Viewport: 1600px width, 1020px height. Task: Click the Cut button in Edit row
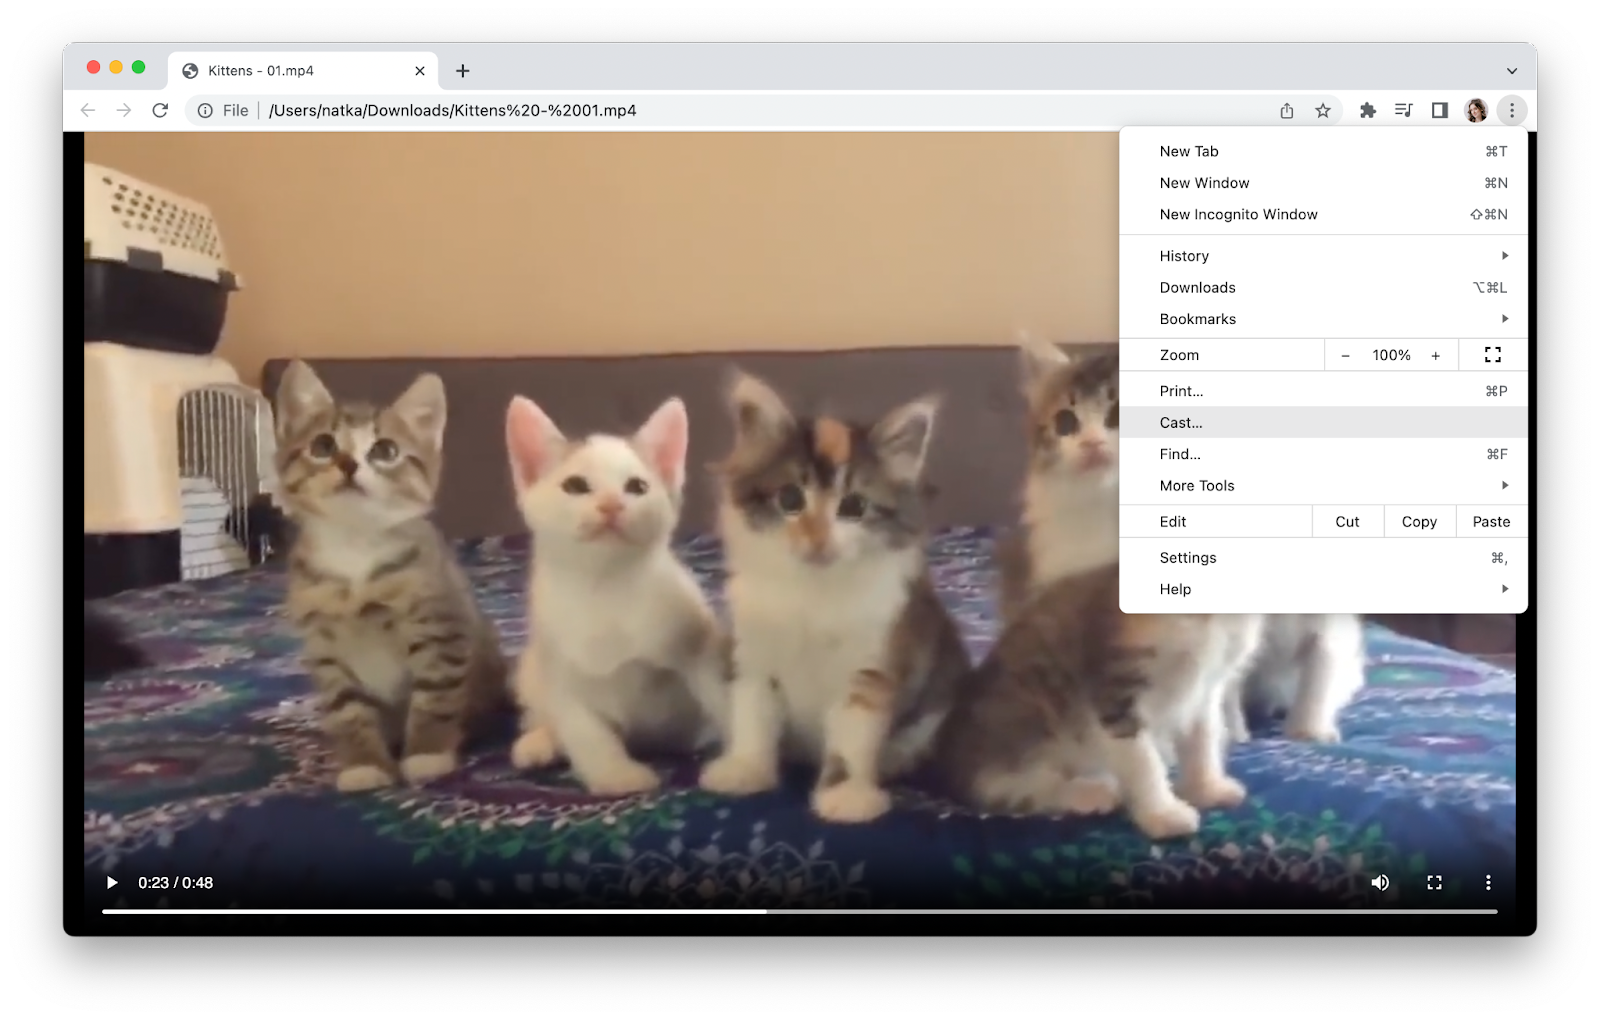pos(1348,522)
